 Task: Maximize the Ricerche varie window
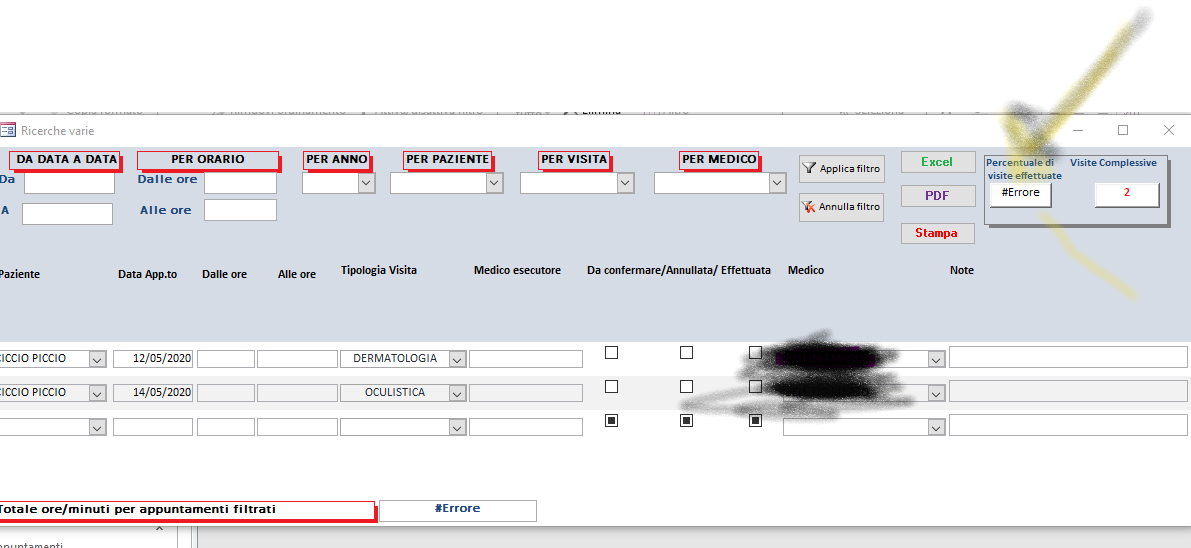[x=1123, y=131]
